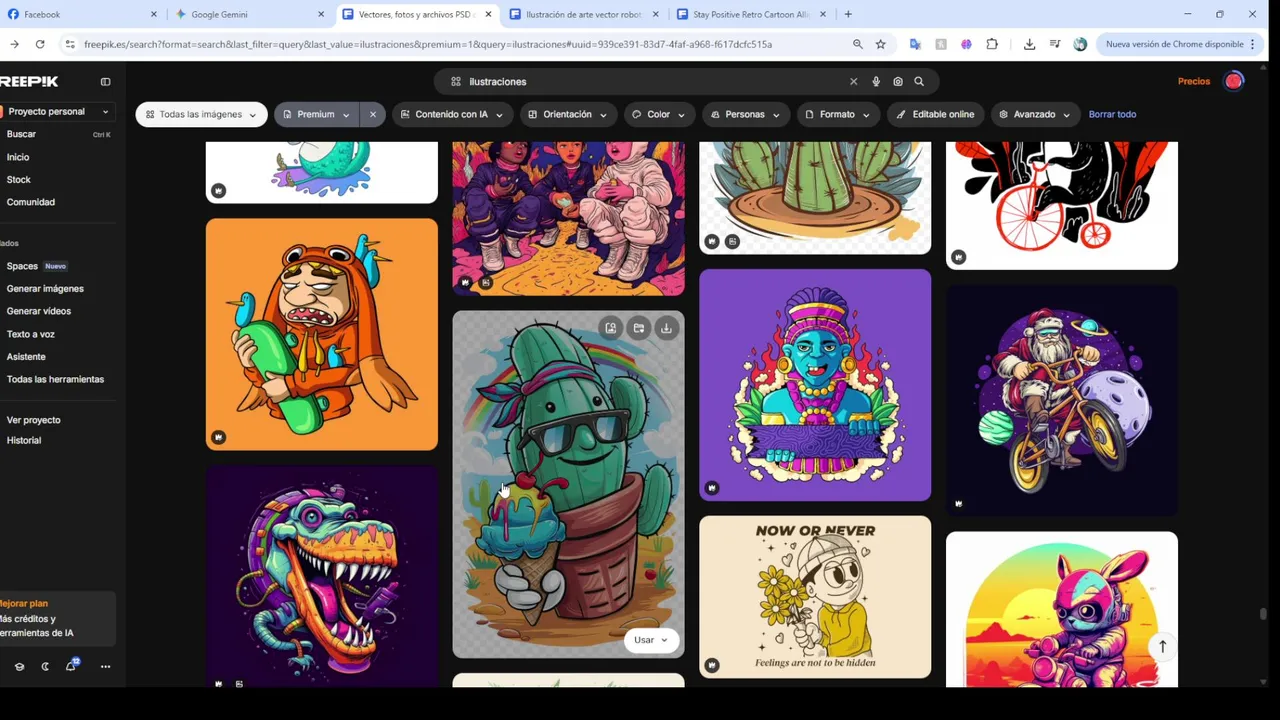View site information icon in address bar
Image resolution: width=1280 pixels, height=720 pixels.
click(x=70, y=44)
